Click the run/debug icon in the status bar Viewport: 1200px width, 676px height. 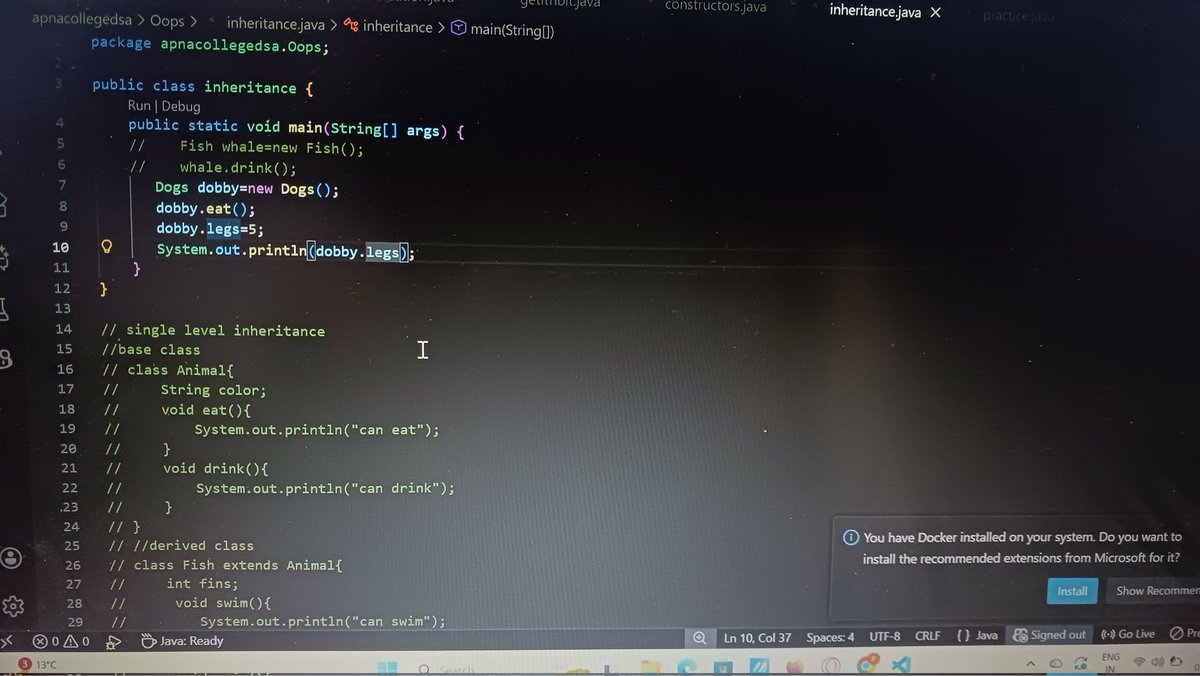tap(114, 642)
